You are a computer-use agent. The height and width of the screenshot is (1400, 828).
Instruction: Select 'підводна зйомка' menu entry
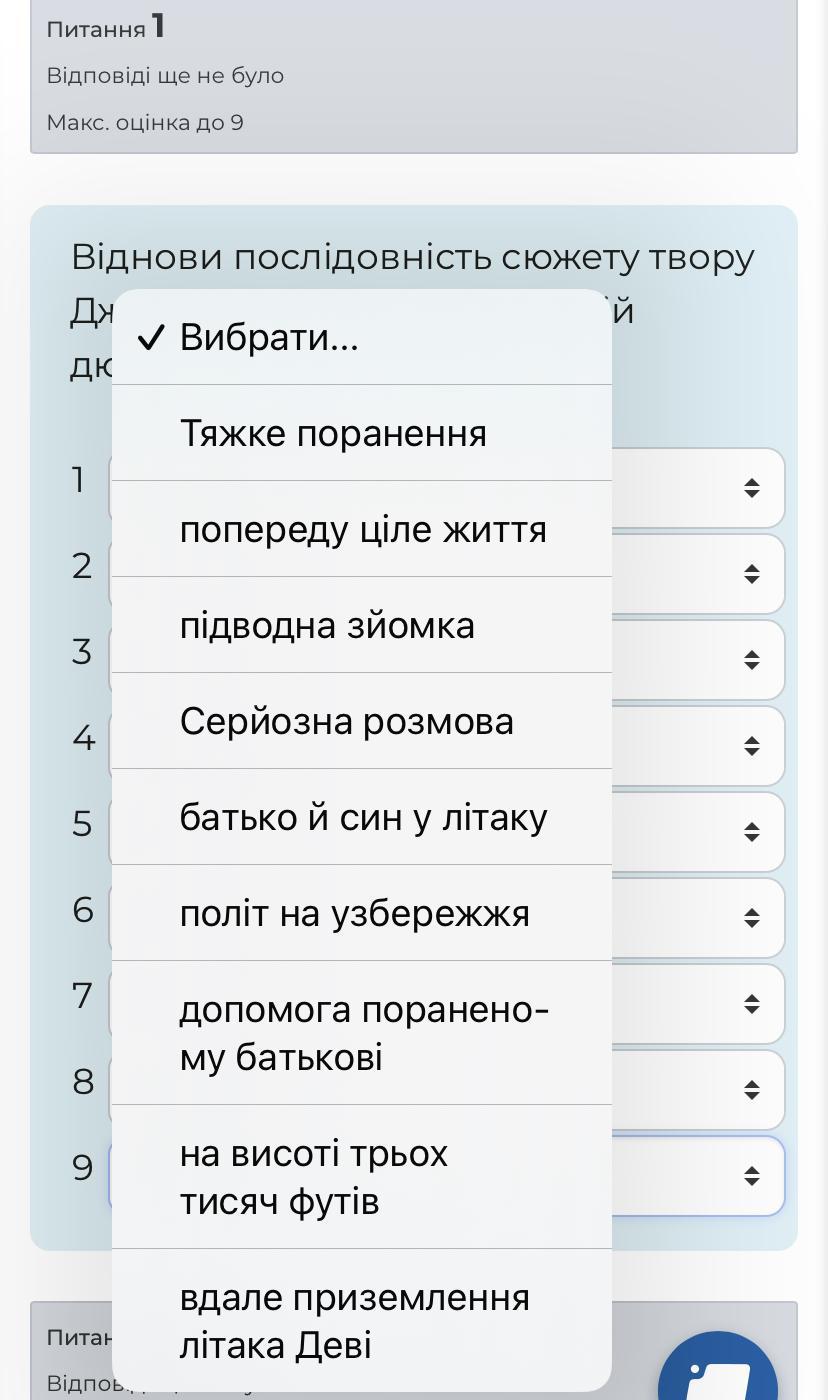(360, 626)
